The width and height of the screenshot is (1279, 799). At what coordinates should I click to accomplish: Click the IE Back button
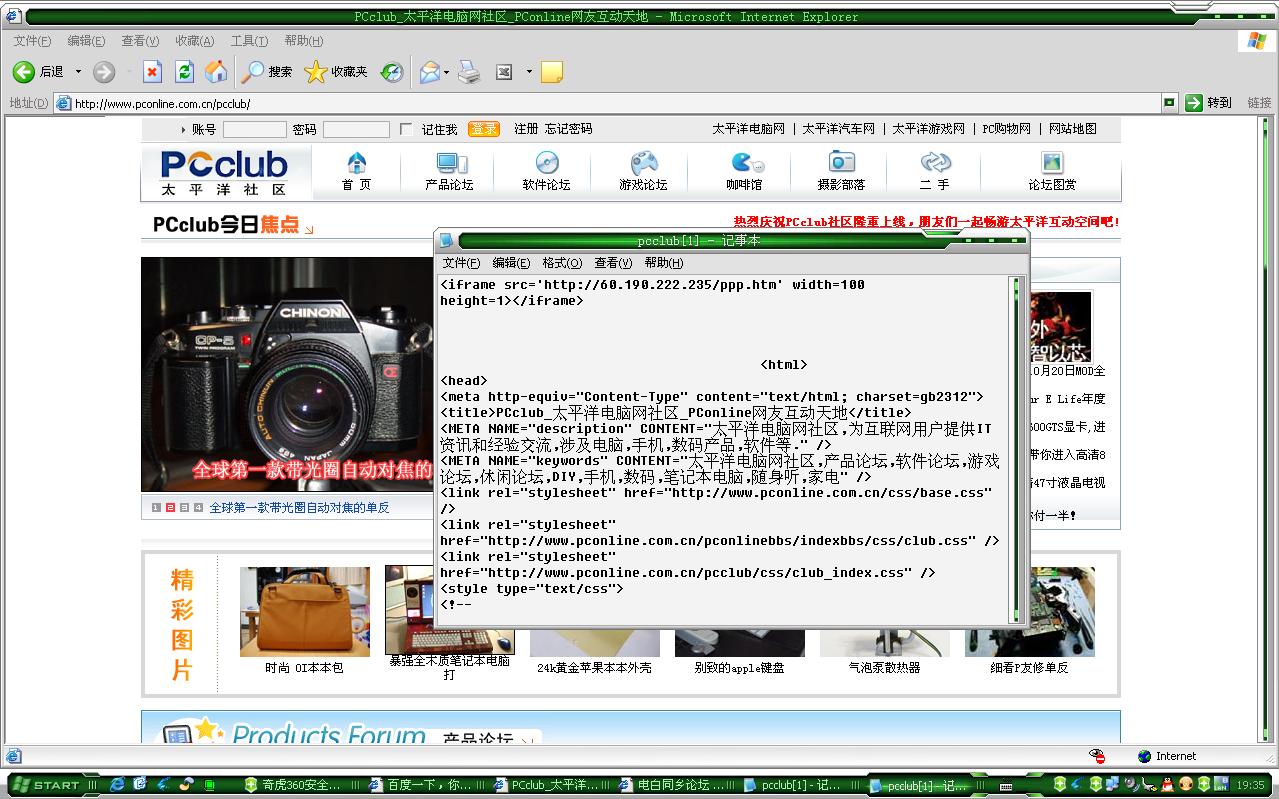tap(24, 72)
